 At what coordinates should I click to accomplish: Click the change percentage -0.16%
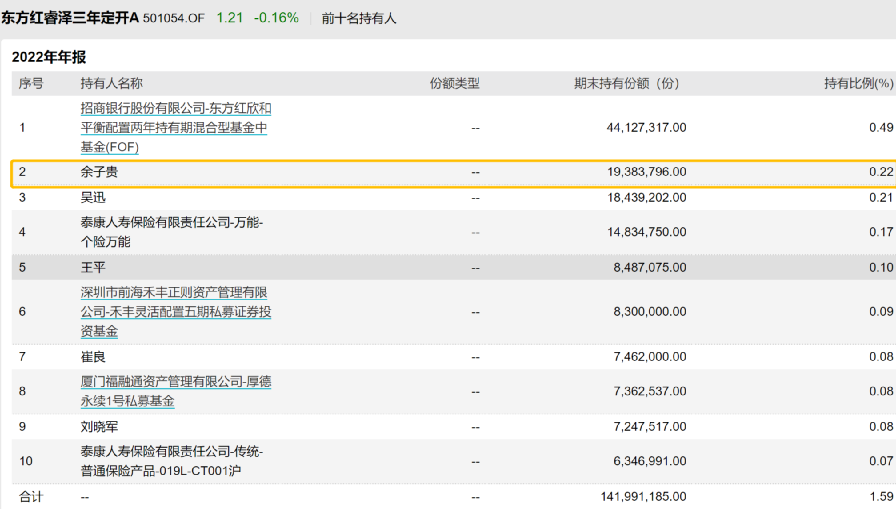(x=276, y=18)
